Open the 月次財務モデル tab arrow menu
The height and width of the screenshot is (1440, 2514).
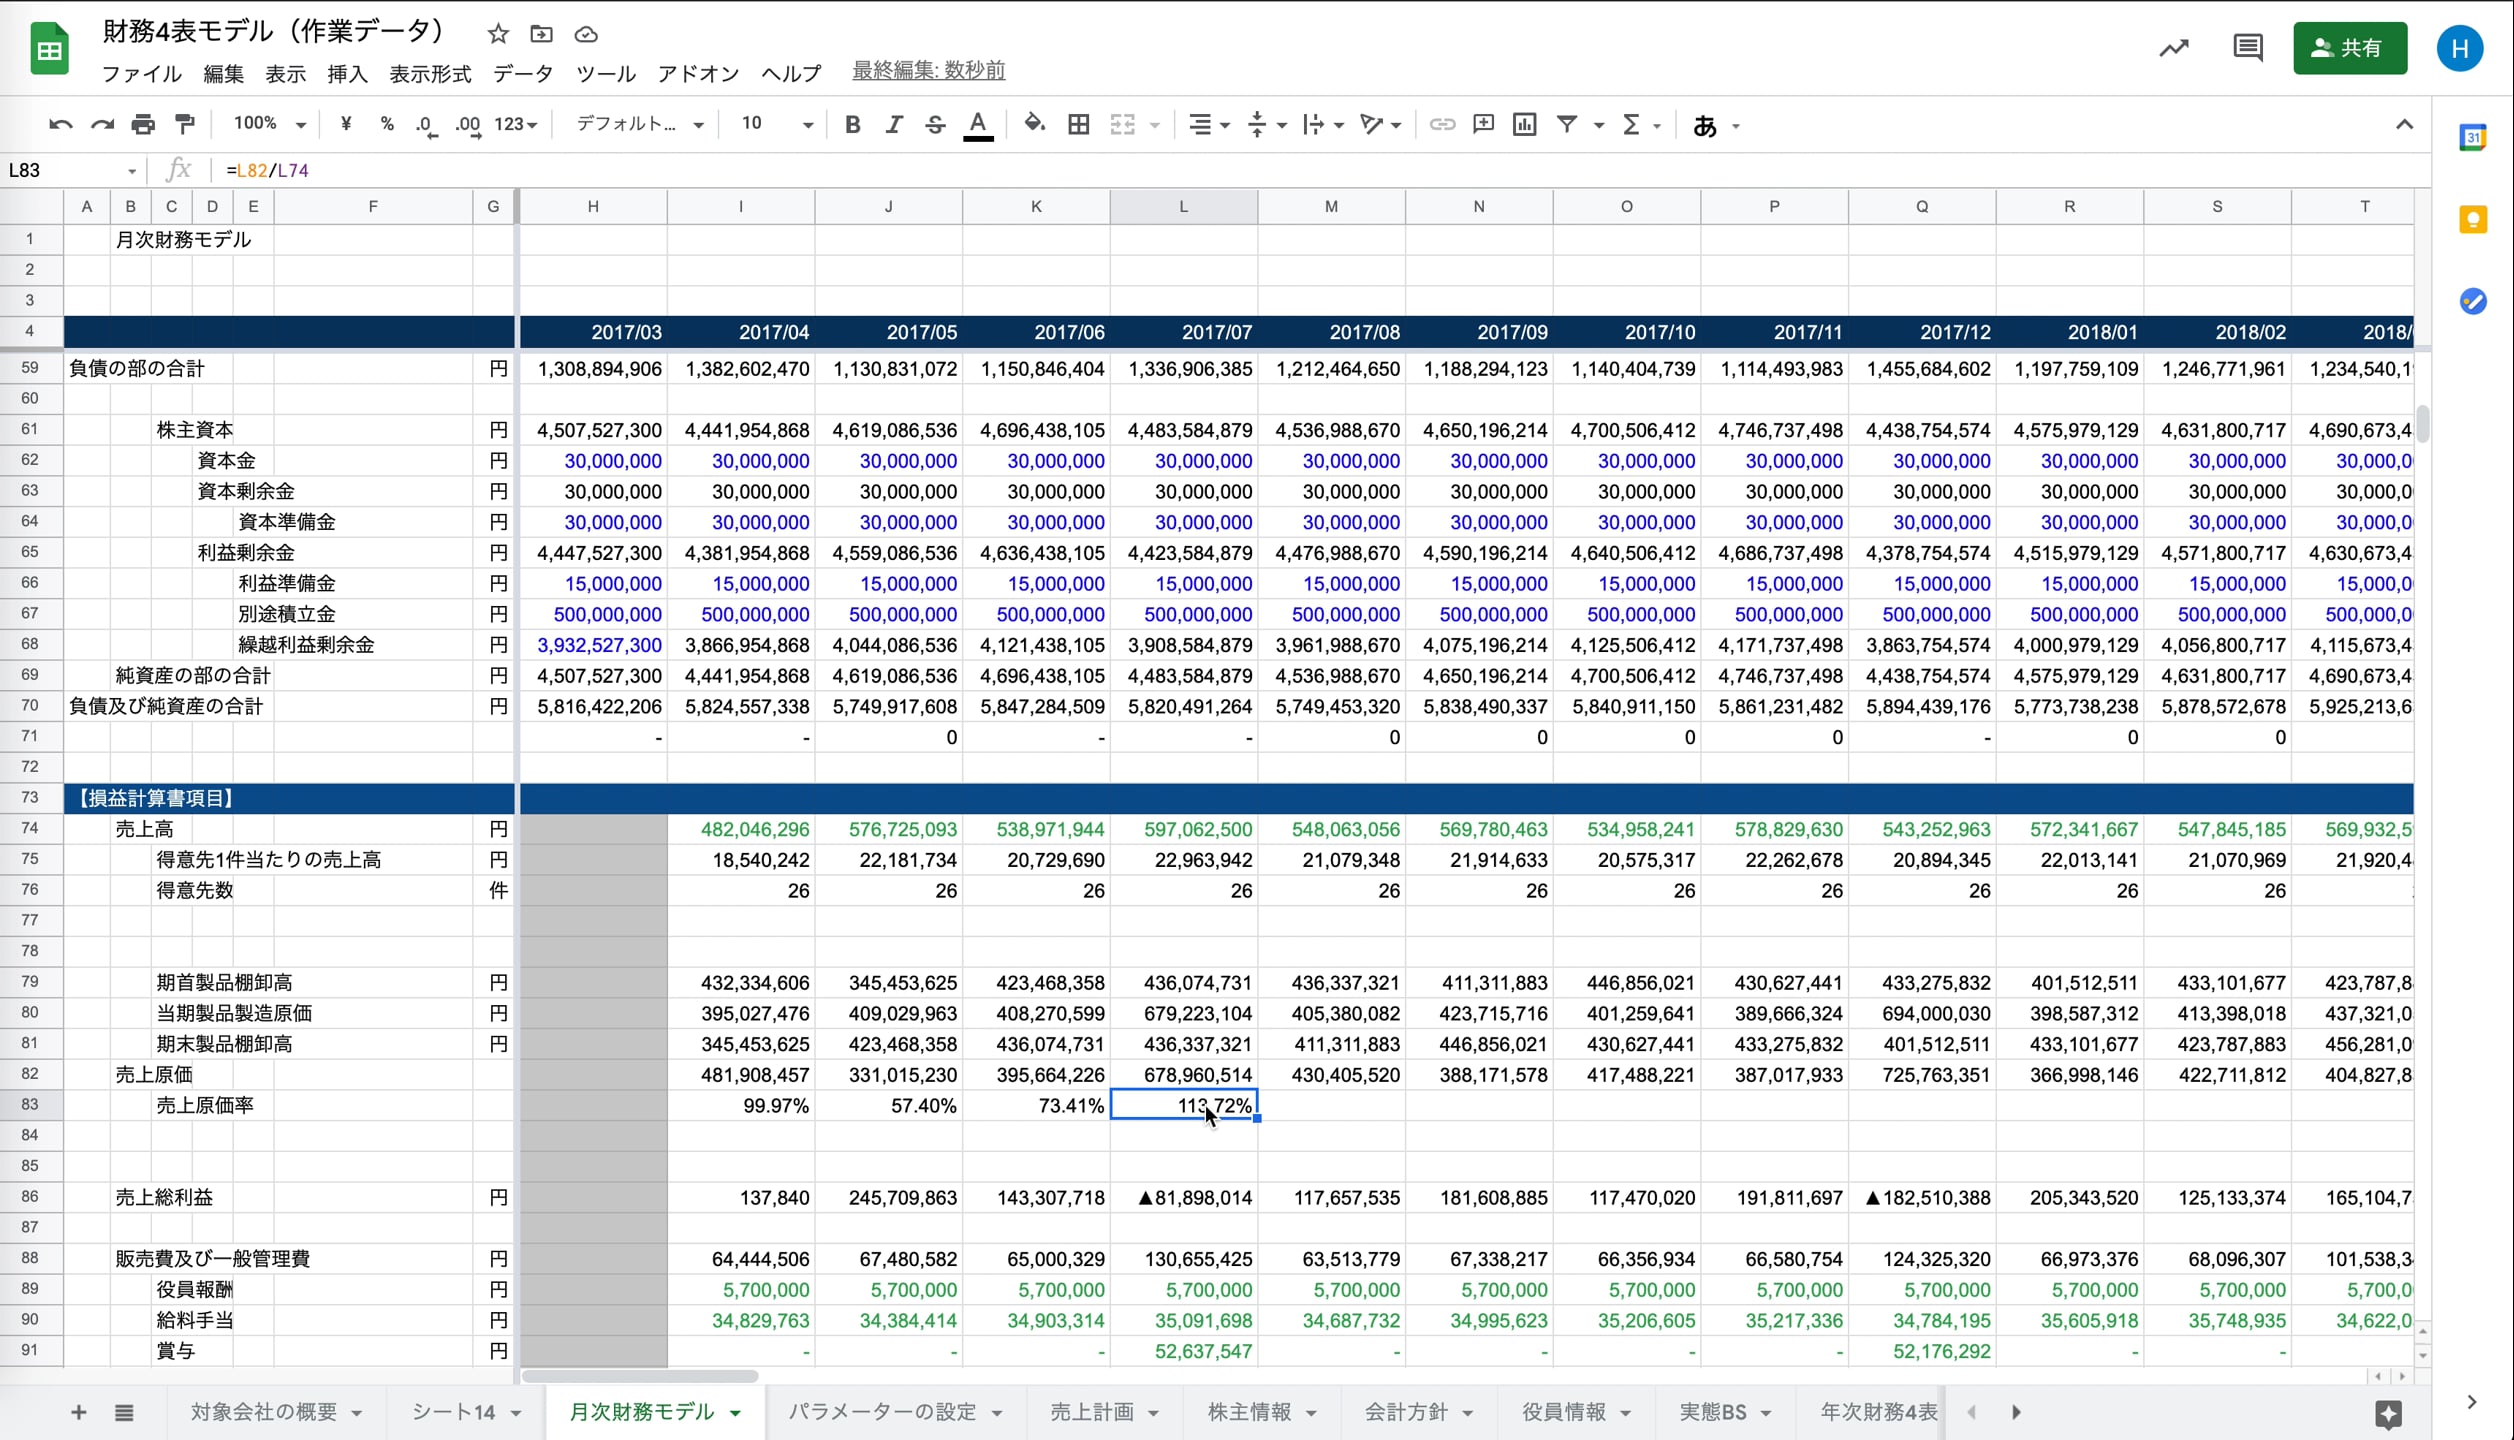[x=736, y=1413]
